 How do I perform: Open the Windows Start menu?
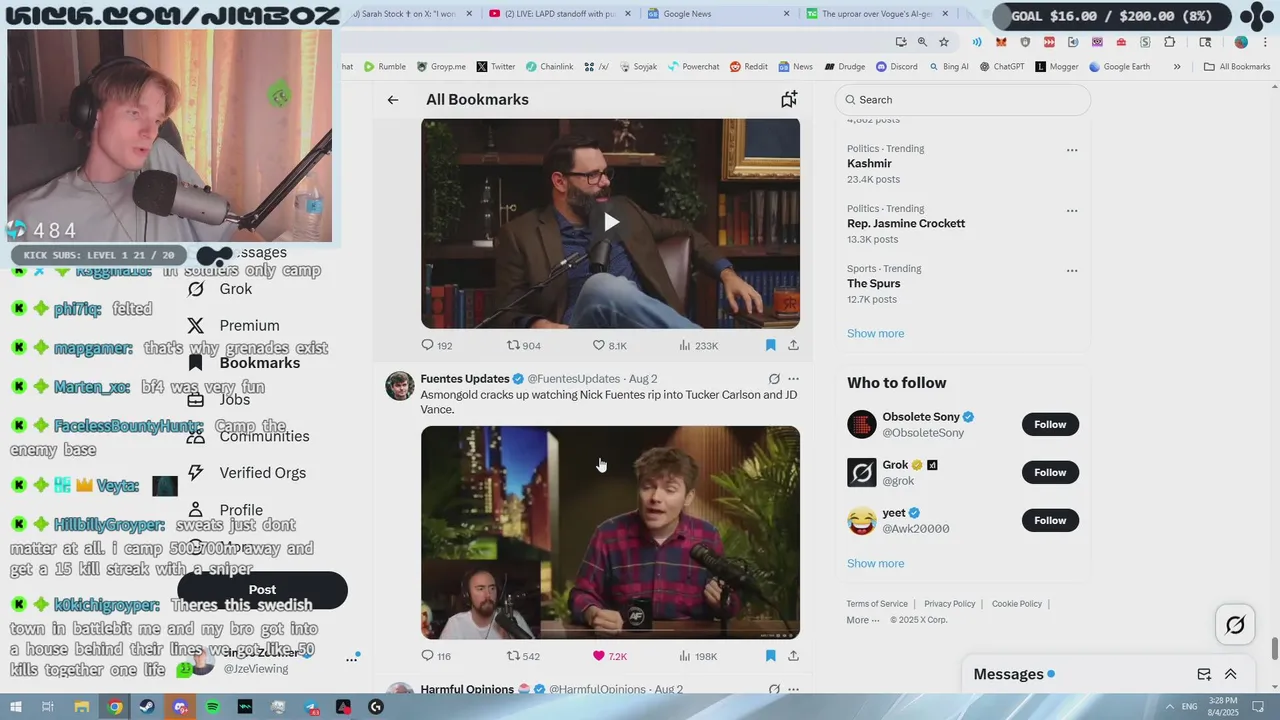point(15,707)
